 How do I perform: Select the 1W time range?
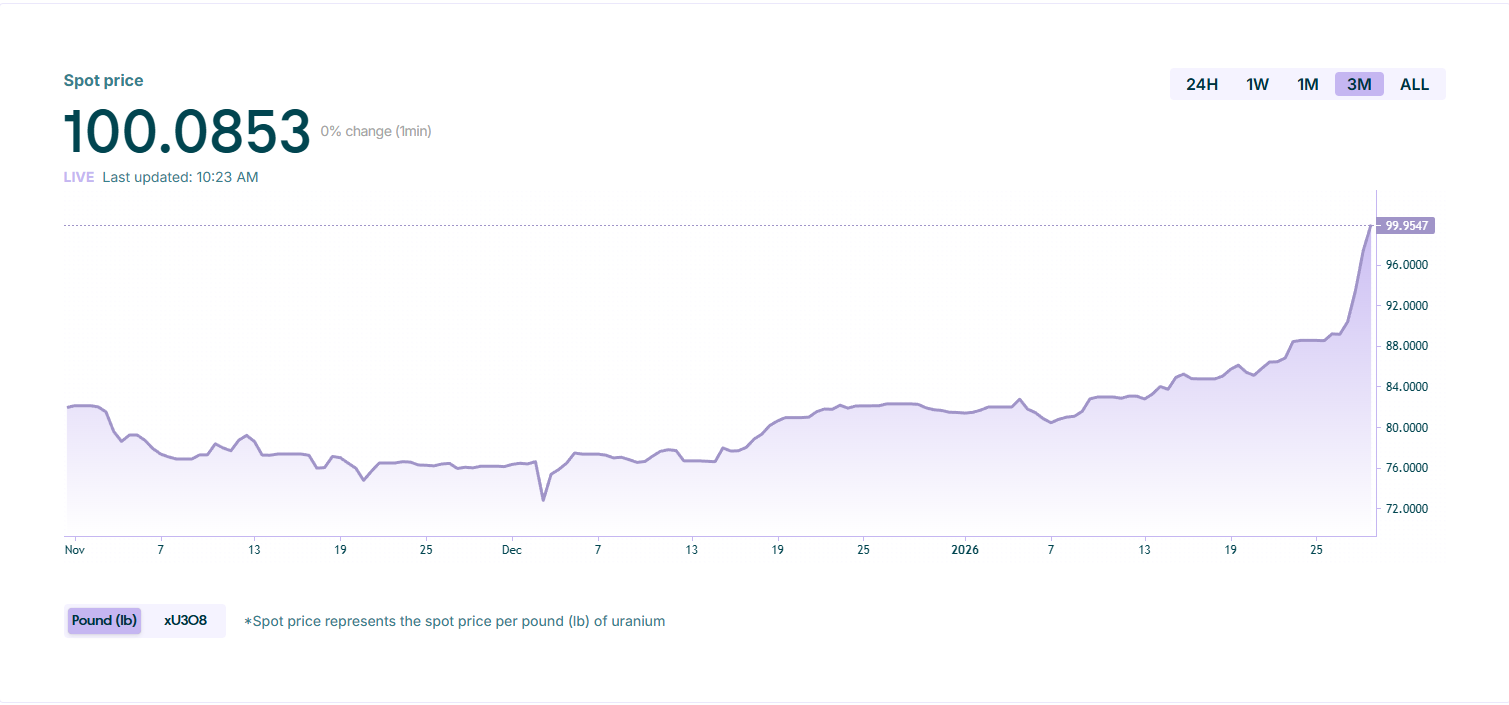[x=1257, y=84]
